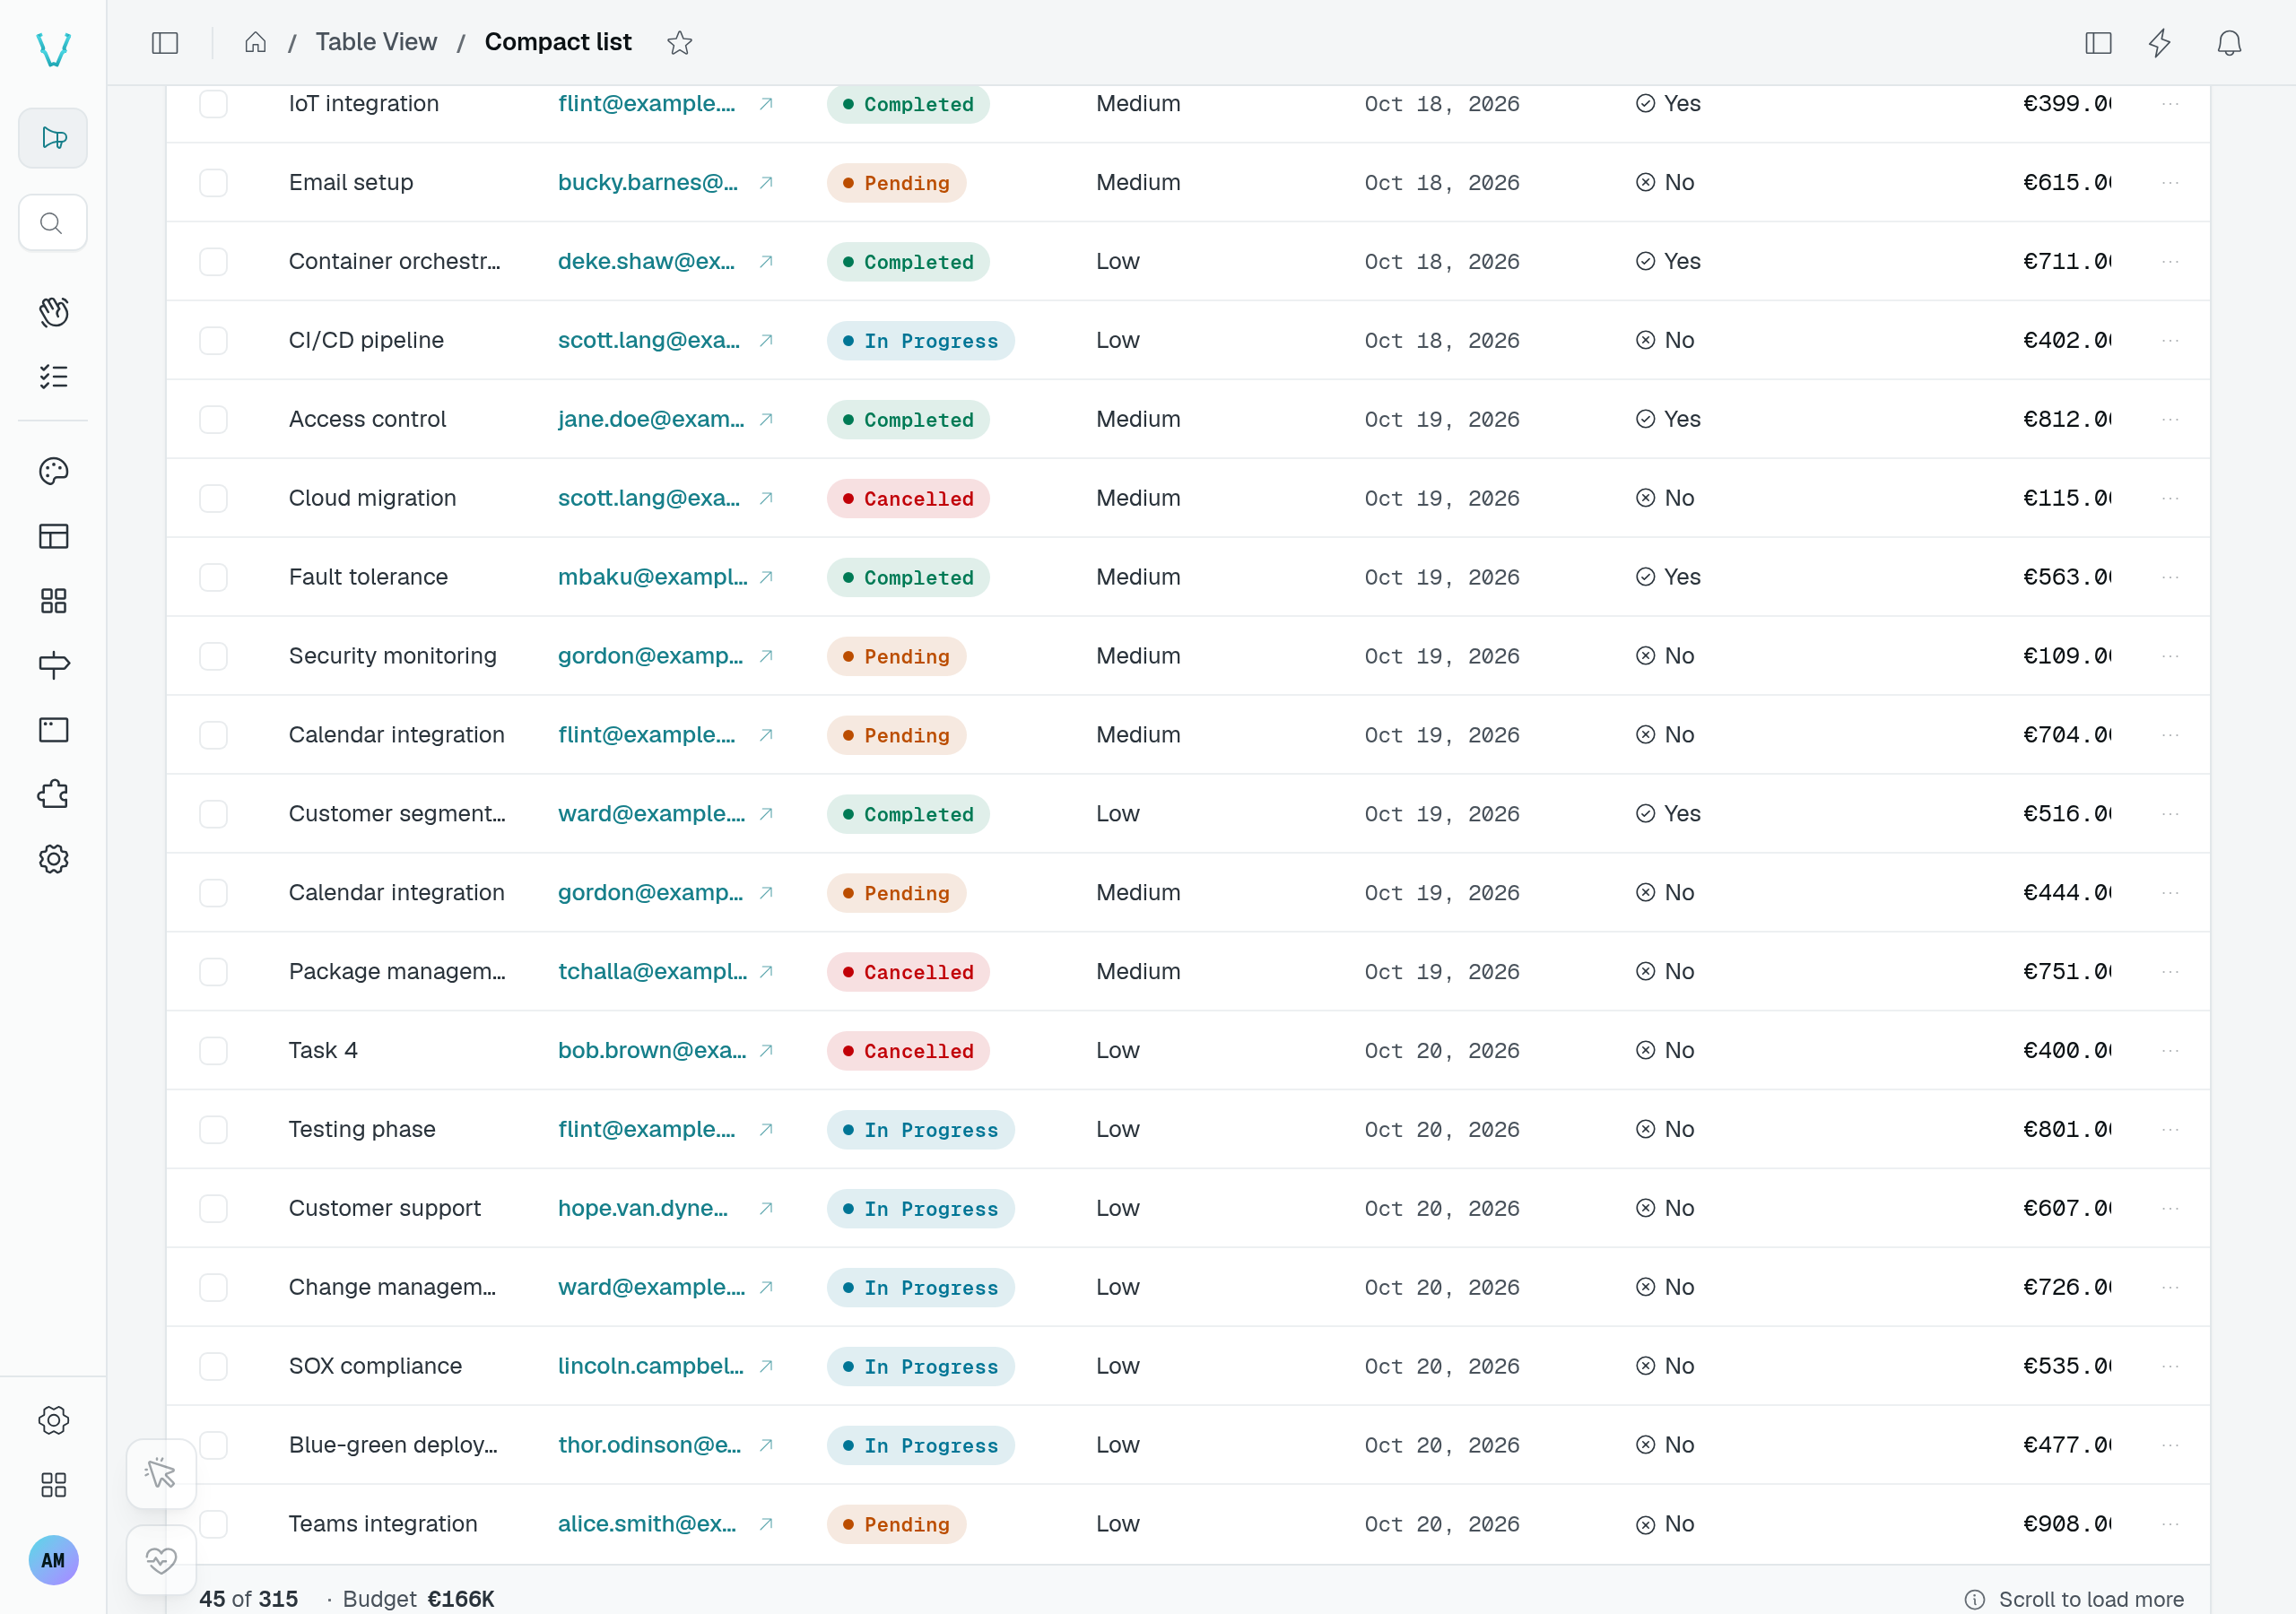Viewport: 2296px width, 1614px height.
Task: Open row actions menu for Security monitoring
Action: (2170, 656)
